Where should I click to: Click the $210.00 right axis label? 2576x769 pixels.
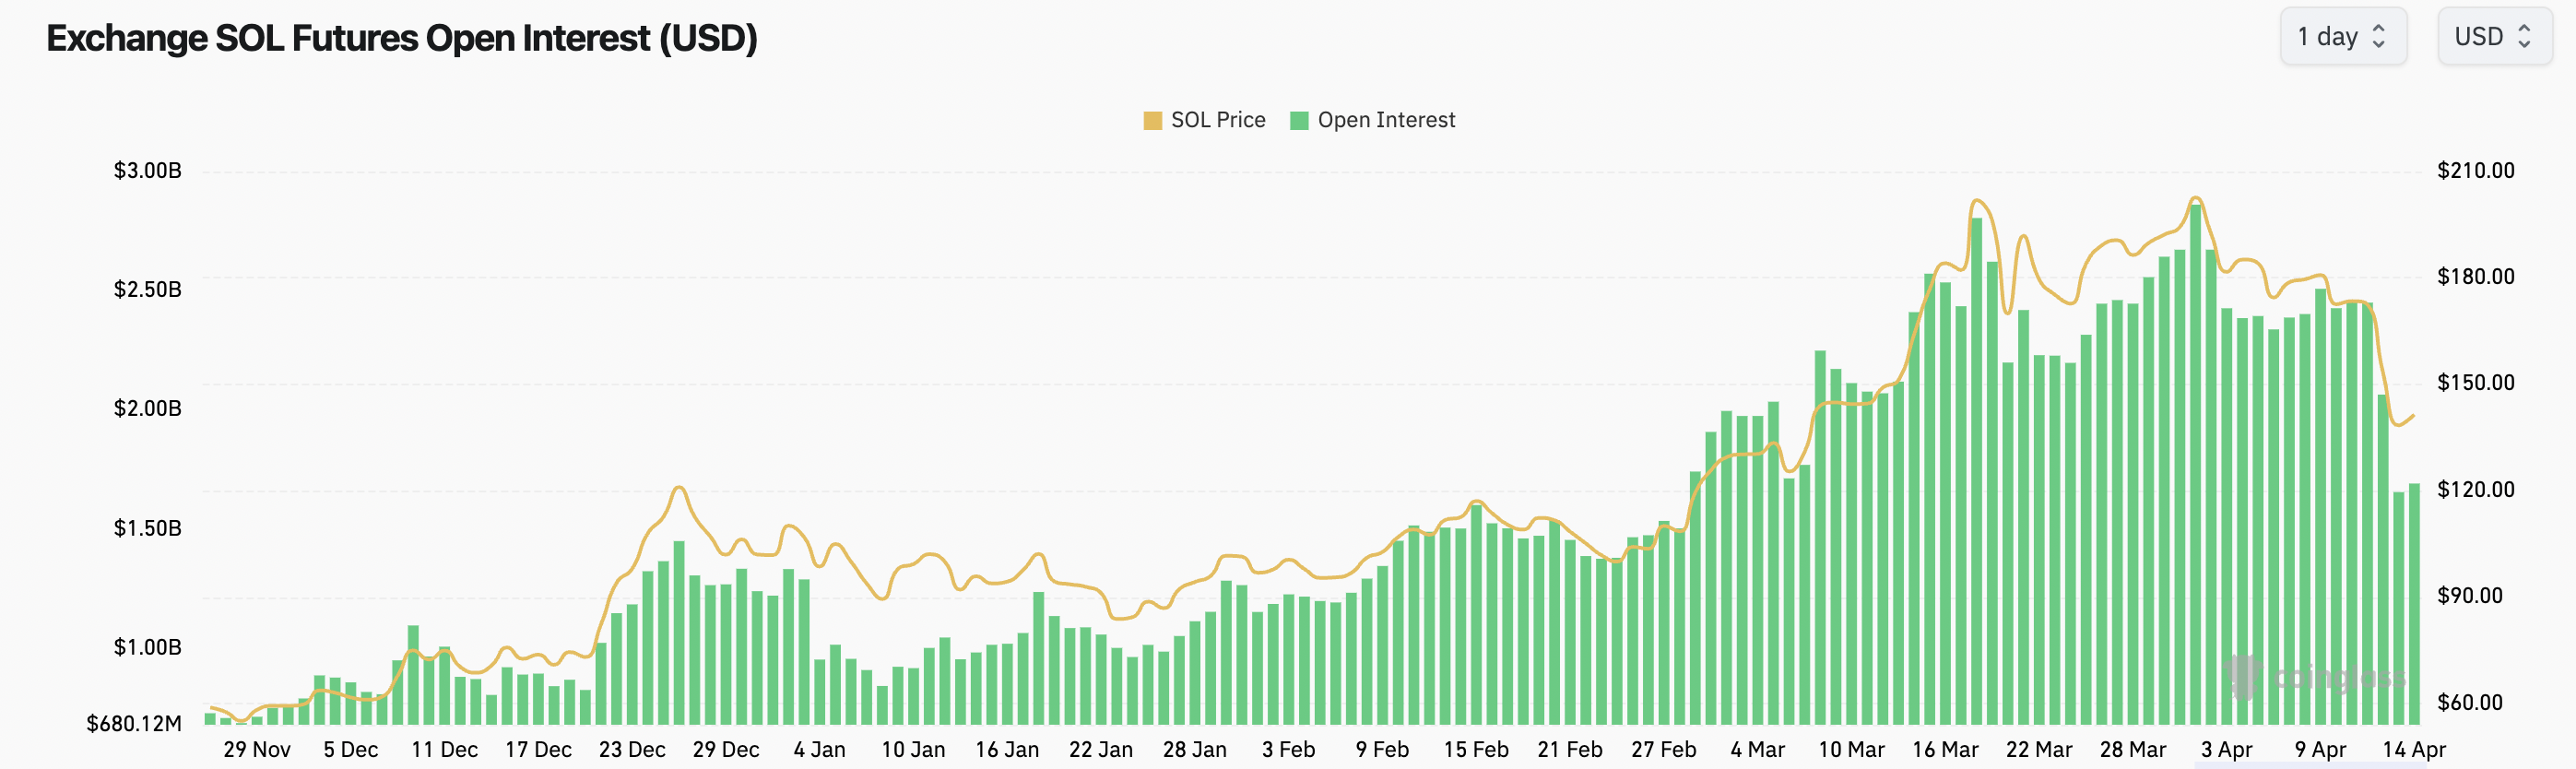(2475, 171)
